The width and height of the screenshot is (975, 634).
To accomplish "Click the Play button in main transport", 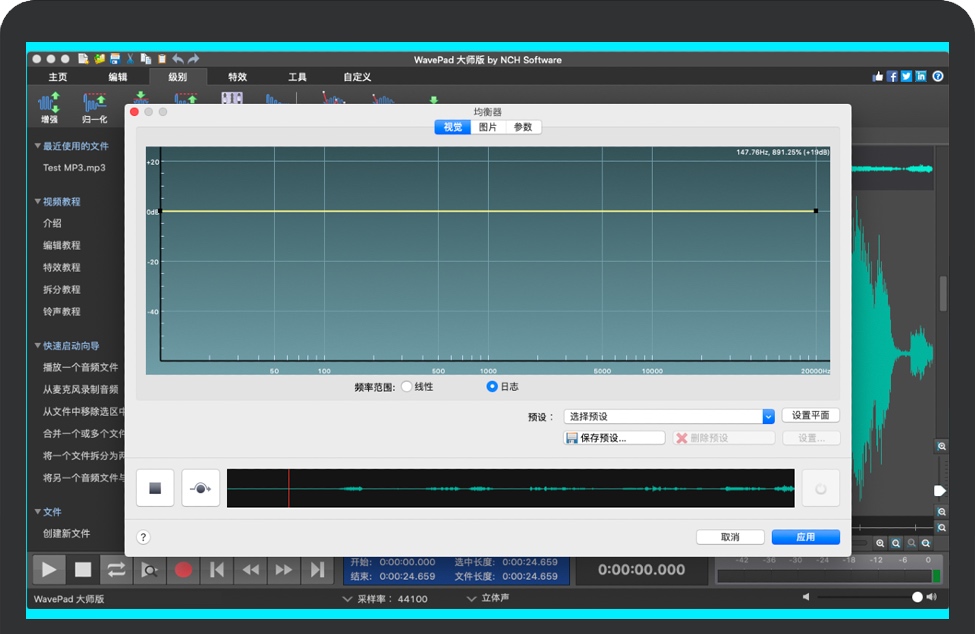I will 48,570.
